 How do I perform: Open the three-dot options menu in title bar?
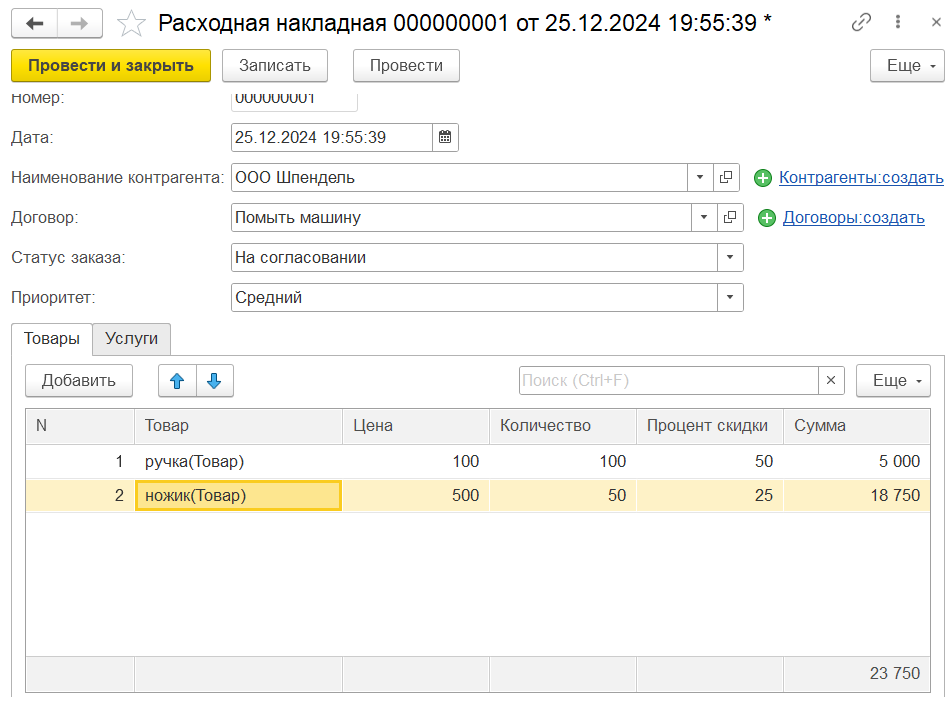coord(897,22)
